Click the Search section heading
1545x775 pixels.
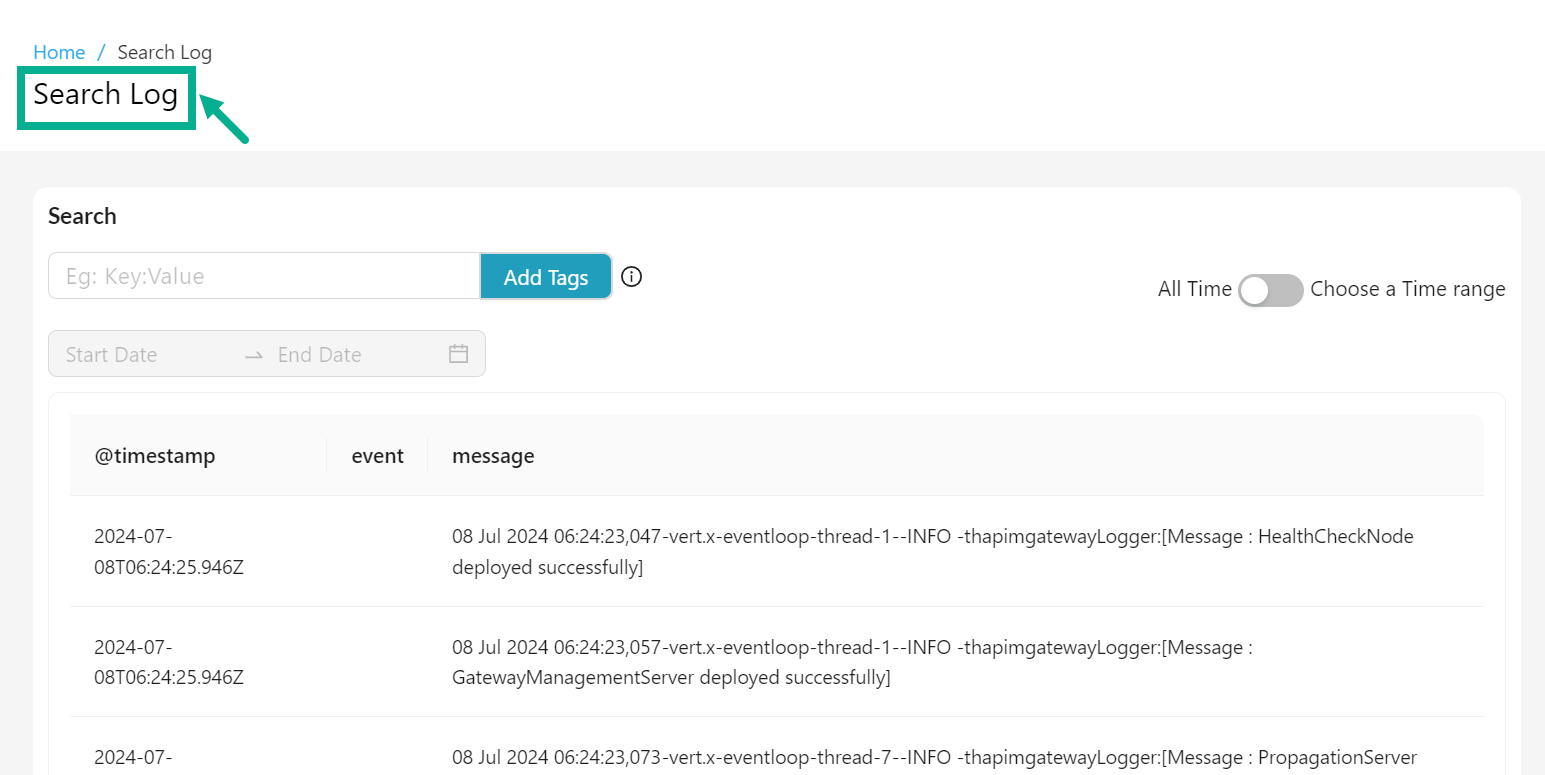coord(82,216)
